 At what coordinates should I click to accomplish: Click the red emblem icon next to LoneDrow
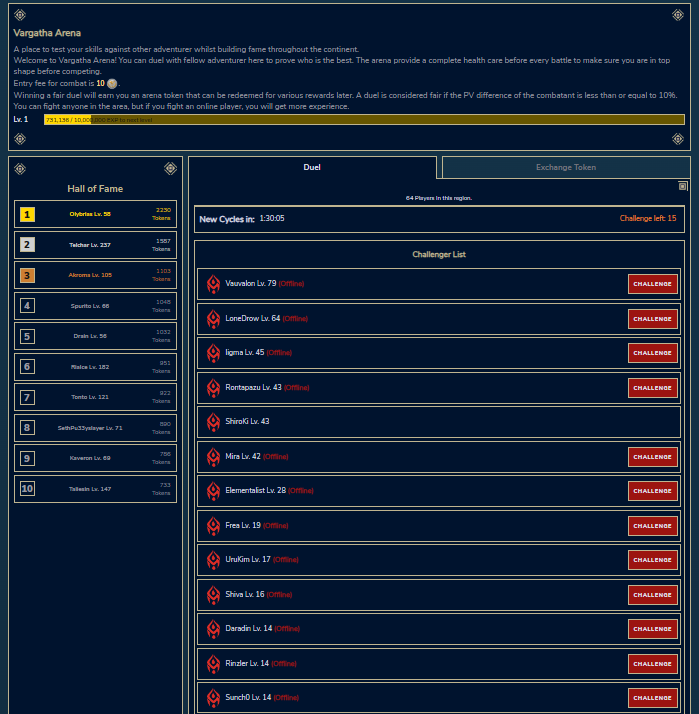click(x=213, y=319)
